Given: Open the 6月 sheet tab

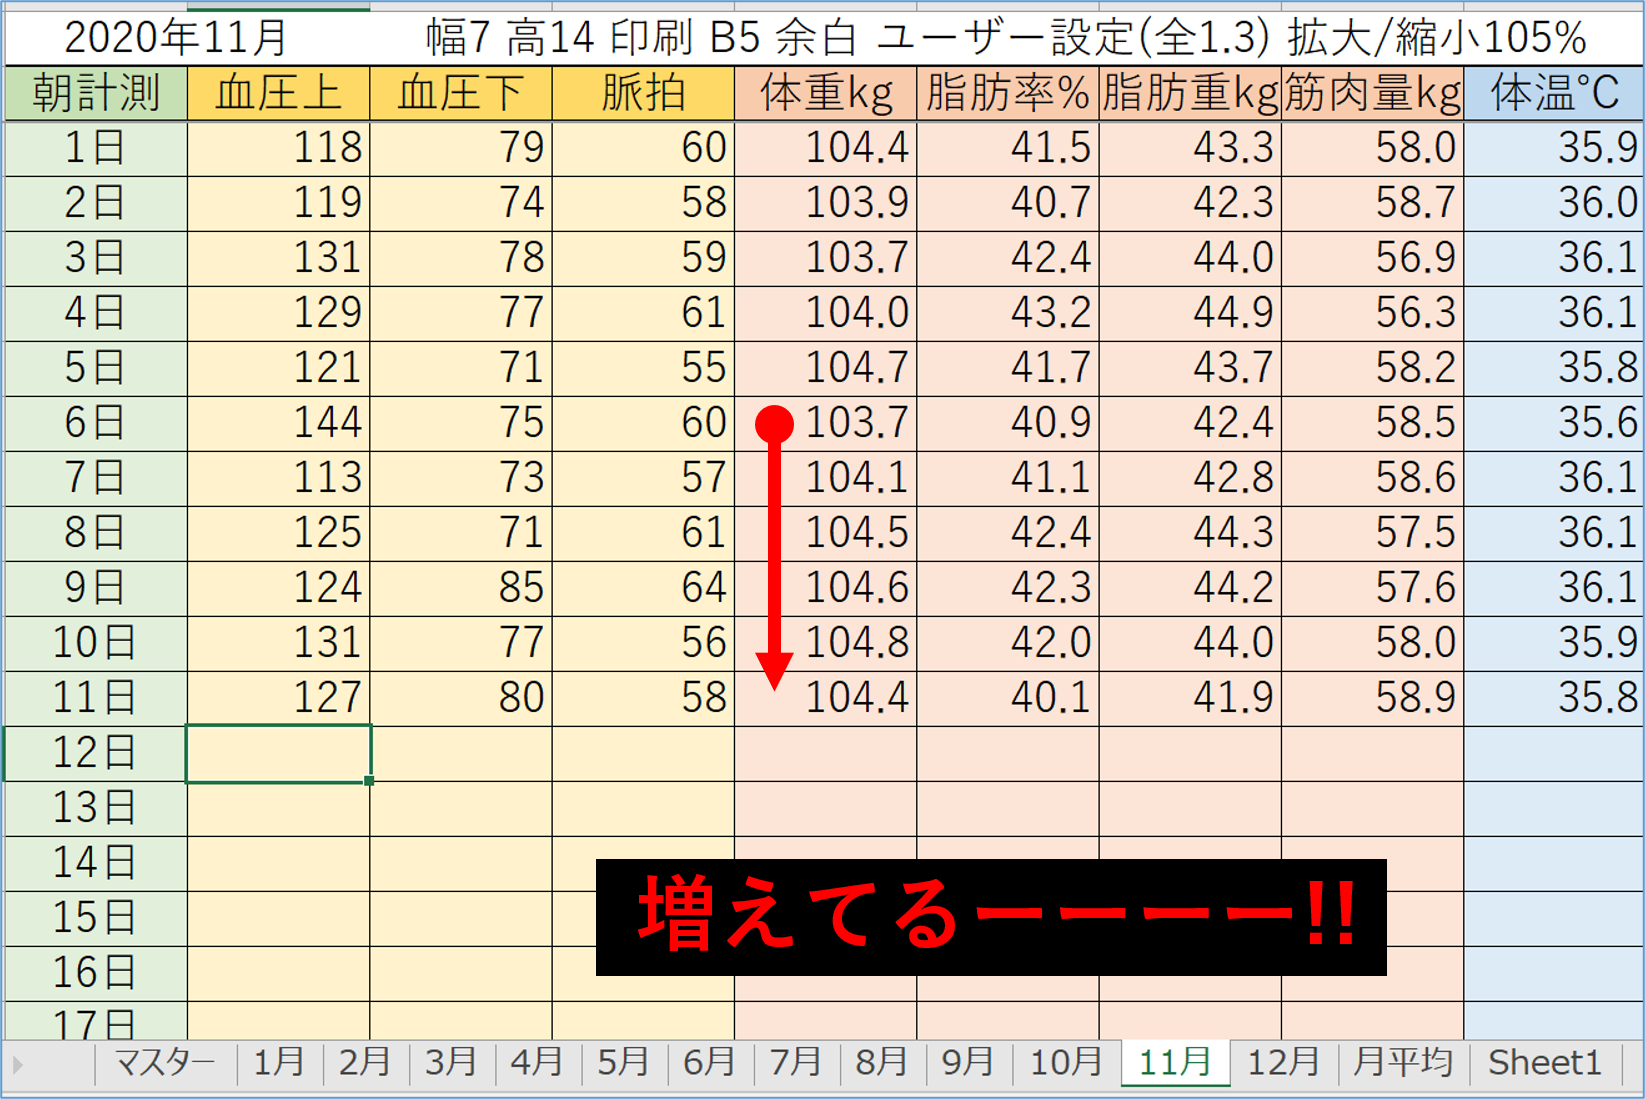Looking at the screenshot, I should [709, 1063].
